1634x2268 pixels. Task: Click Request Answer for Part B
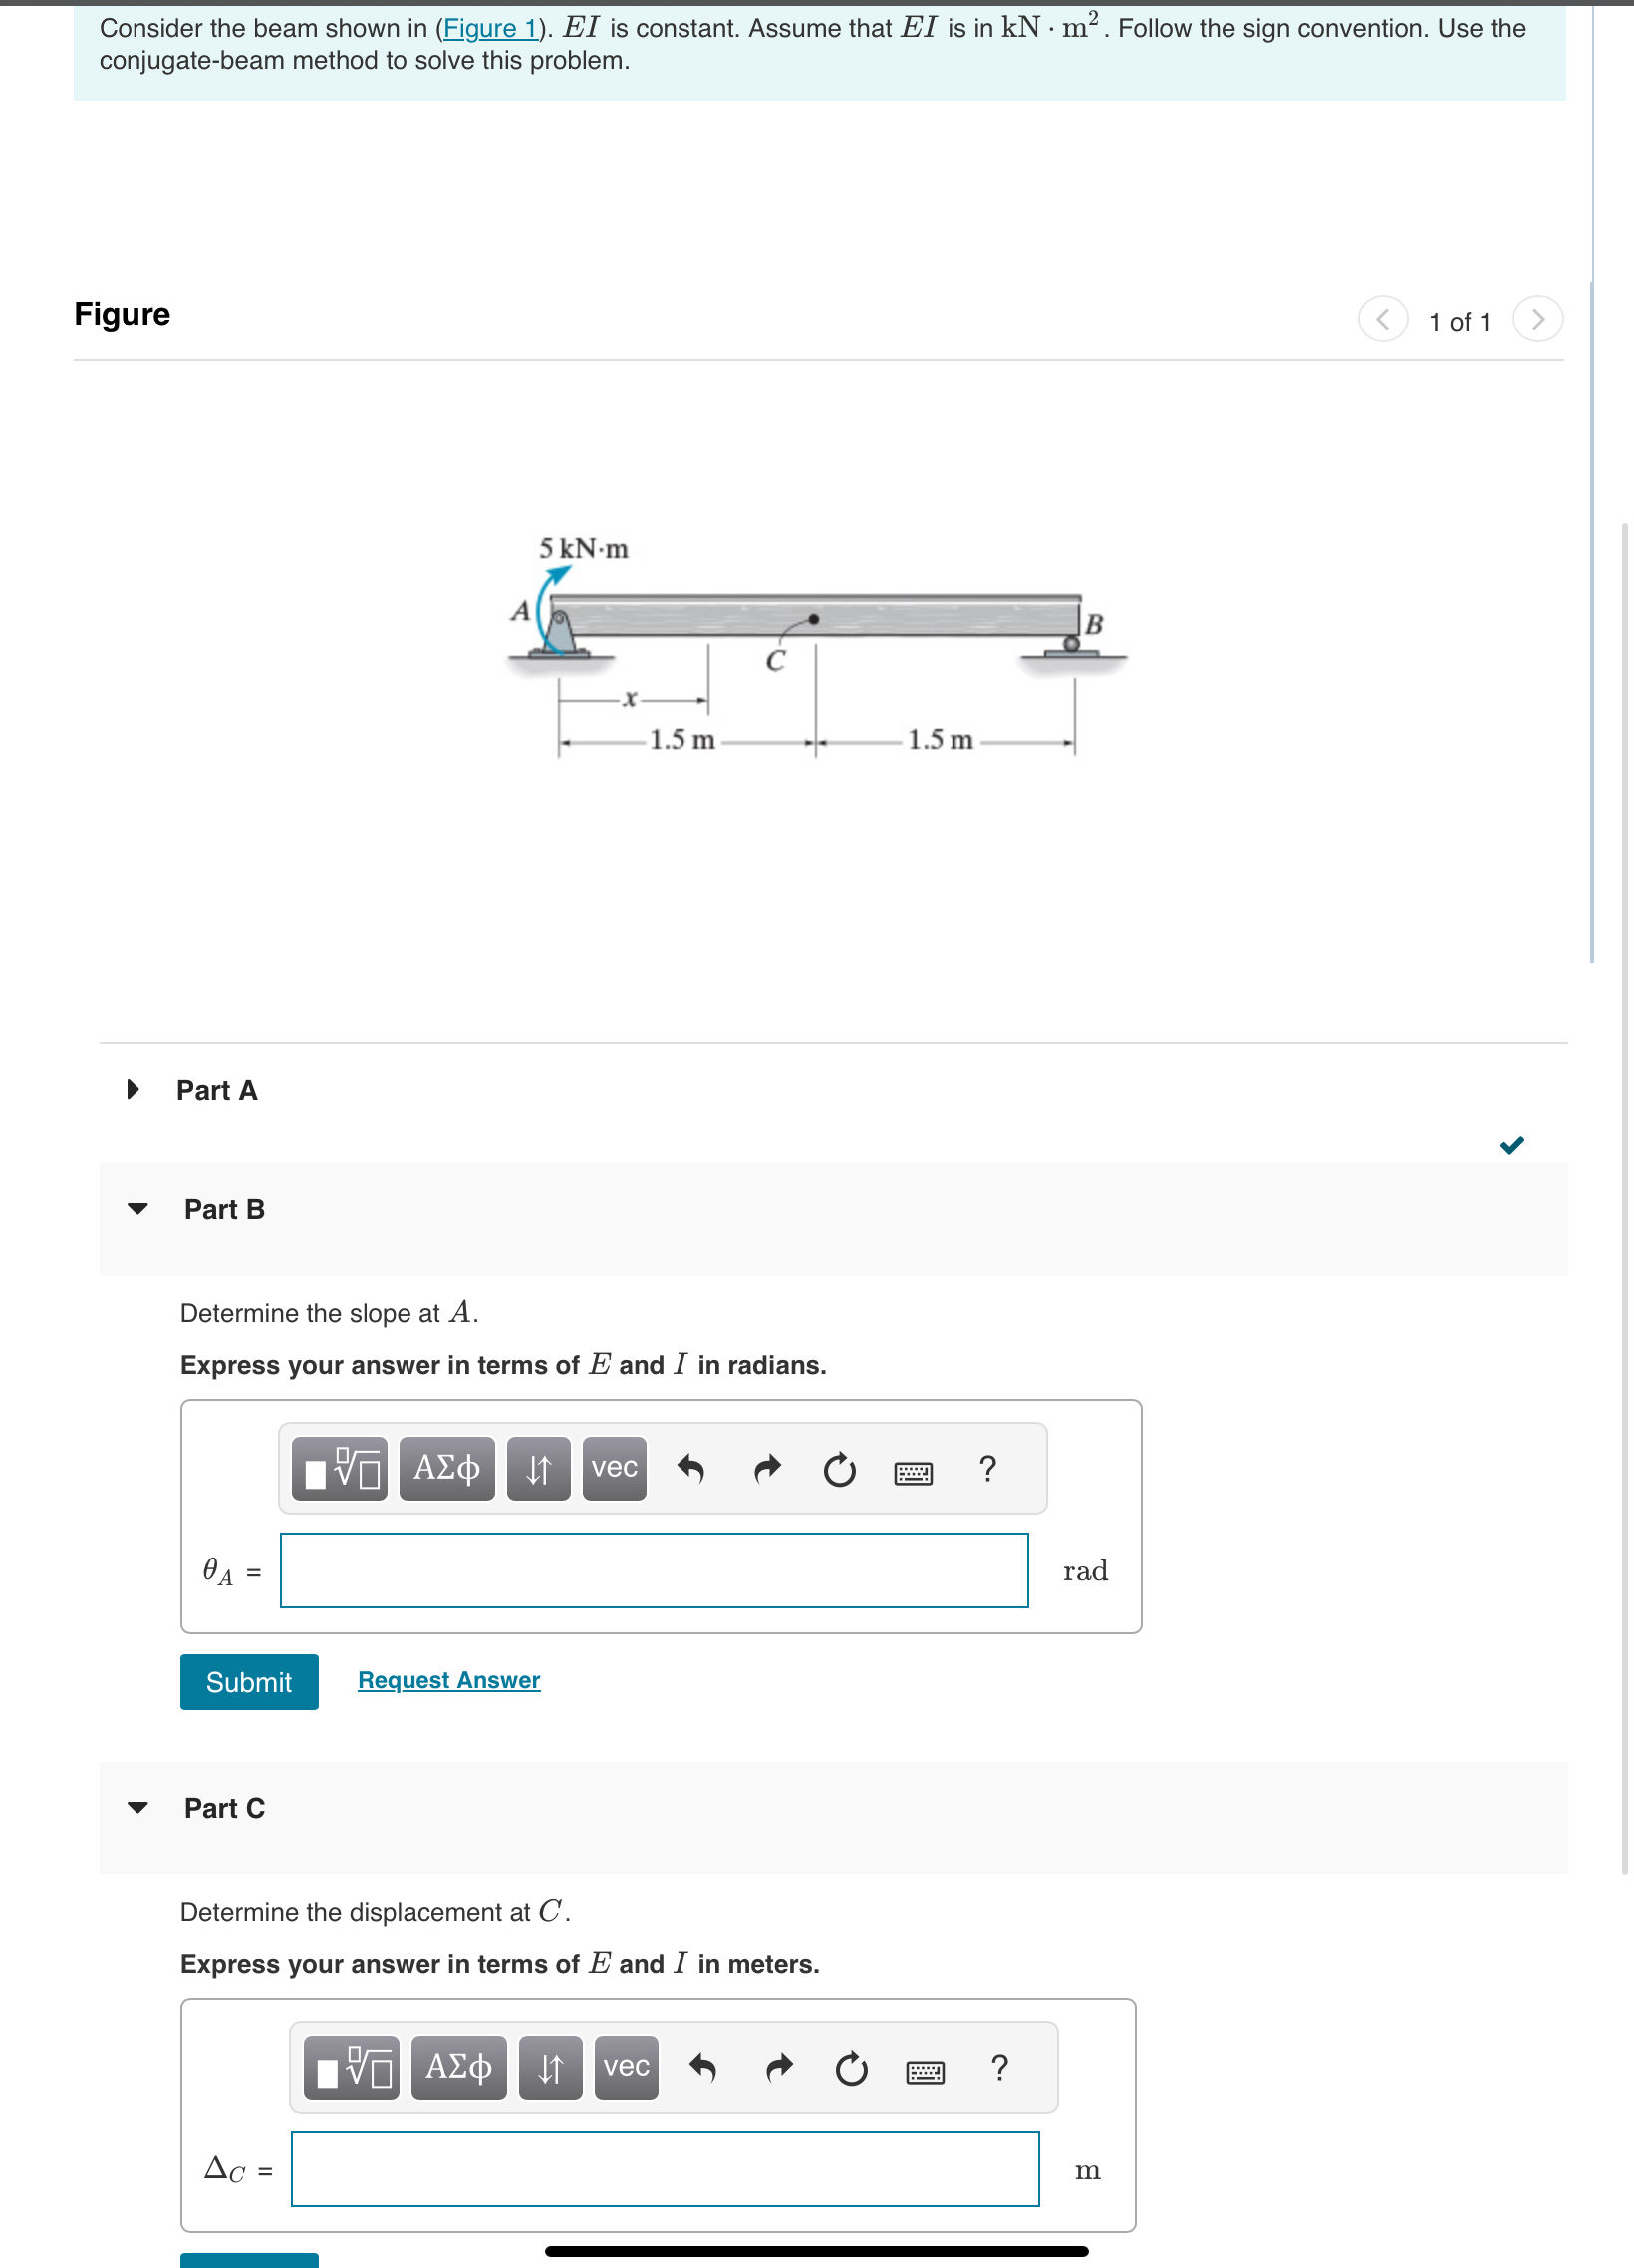[448, 1680]
